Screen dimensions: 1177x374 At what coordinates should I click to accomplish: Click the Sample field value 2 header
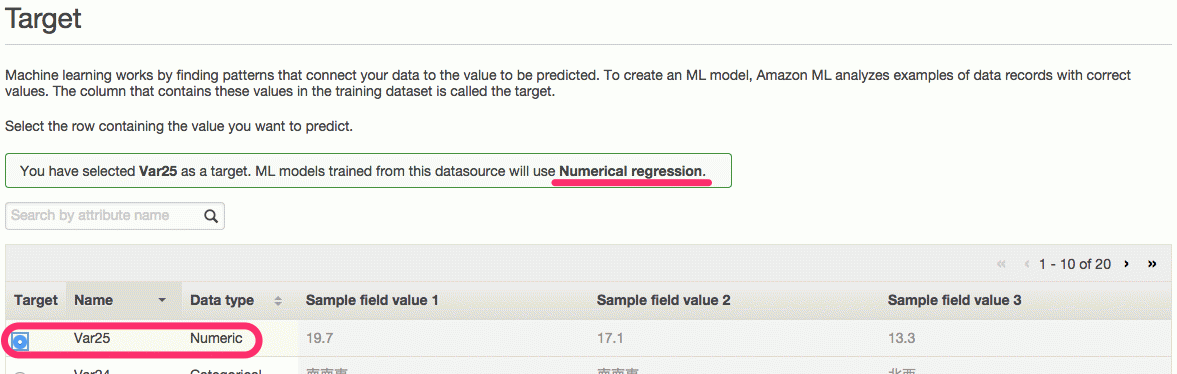coord(664,300)
